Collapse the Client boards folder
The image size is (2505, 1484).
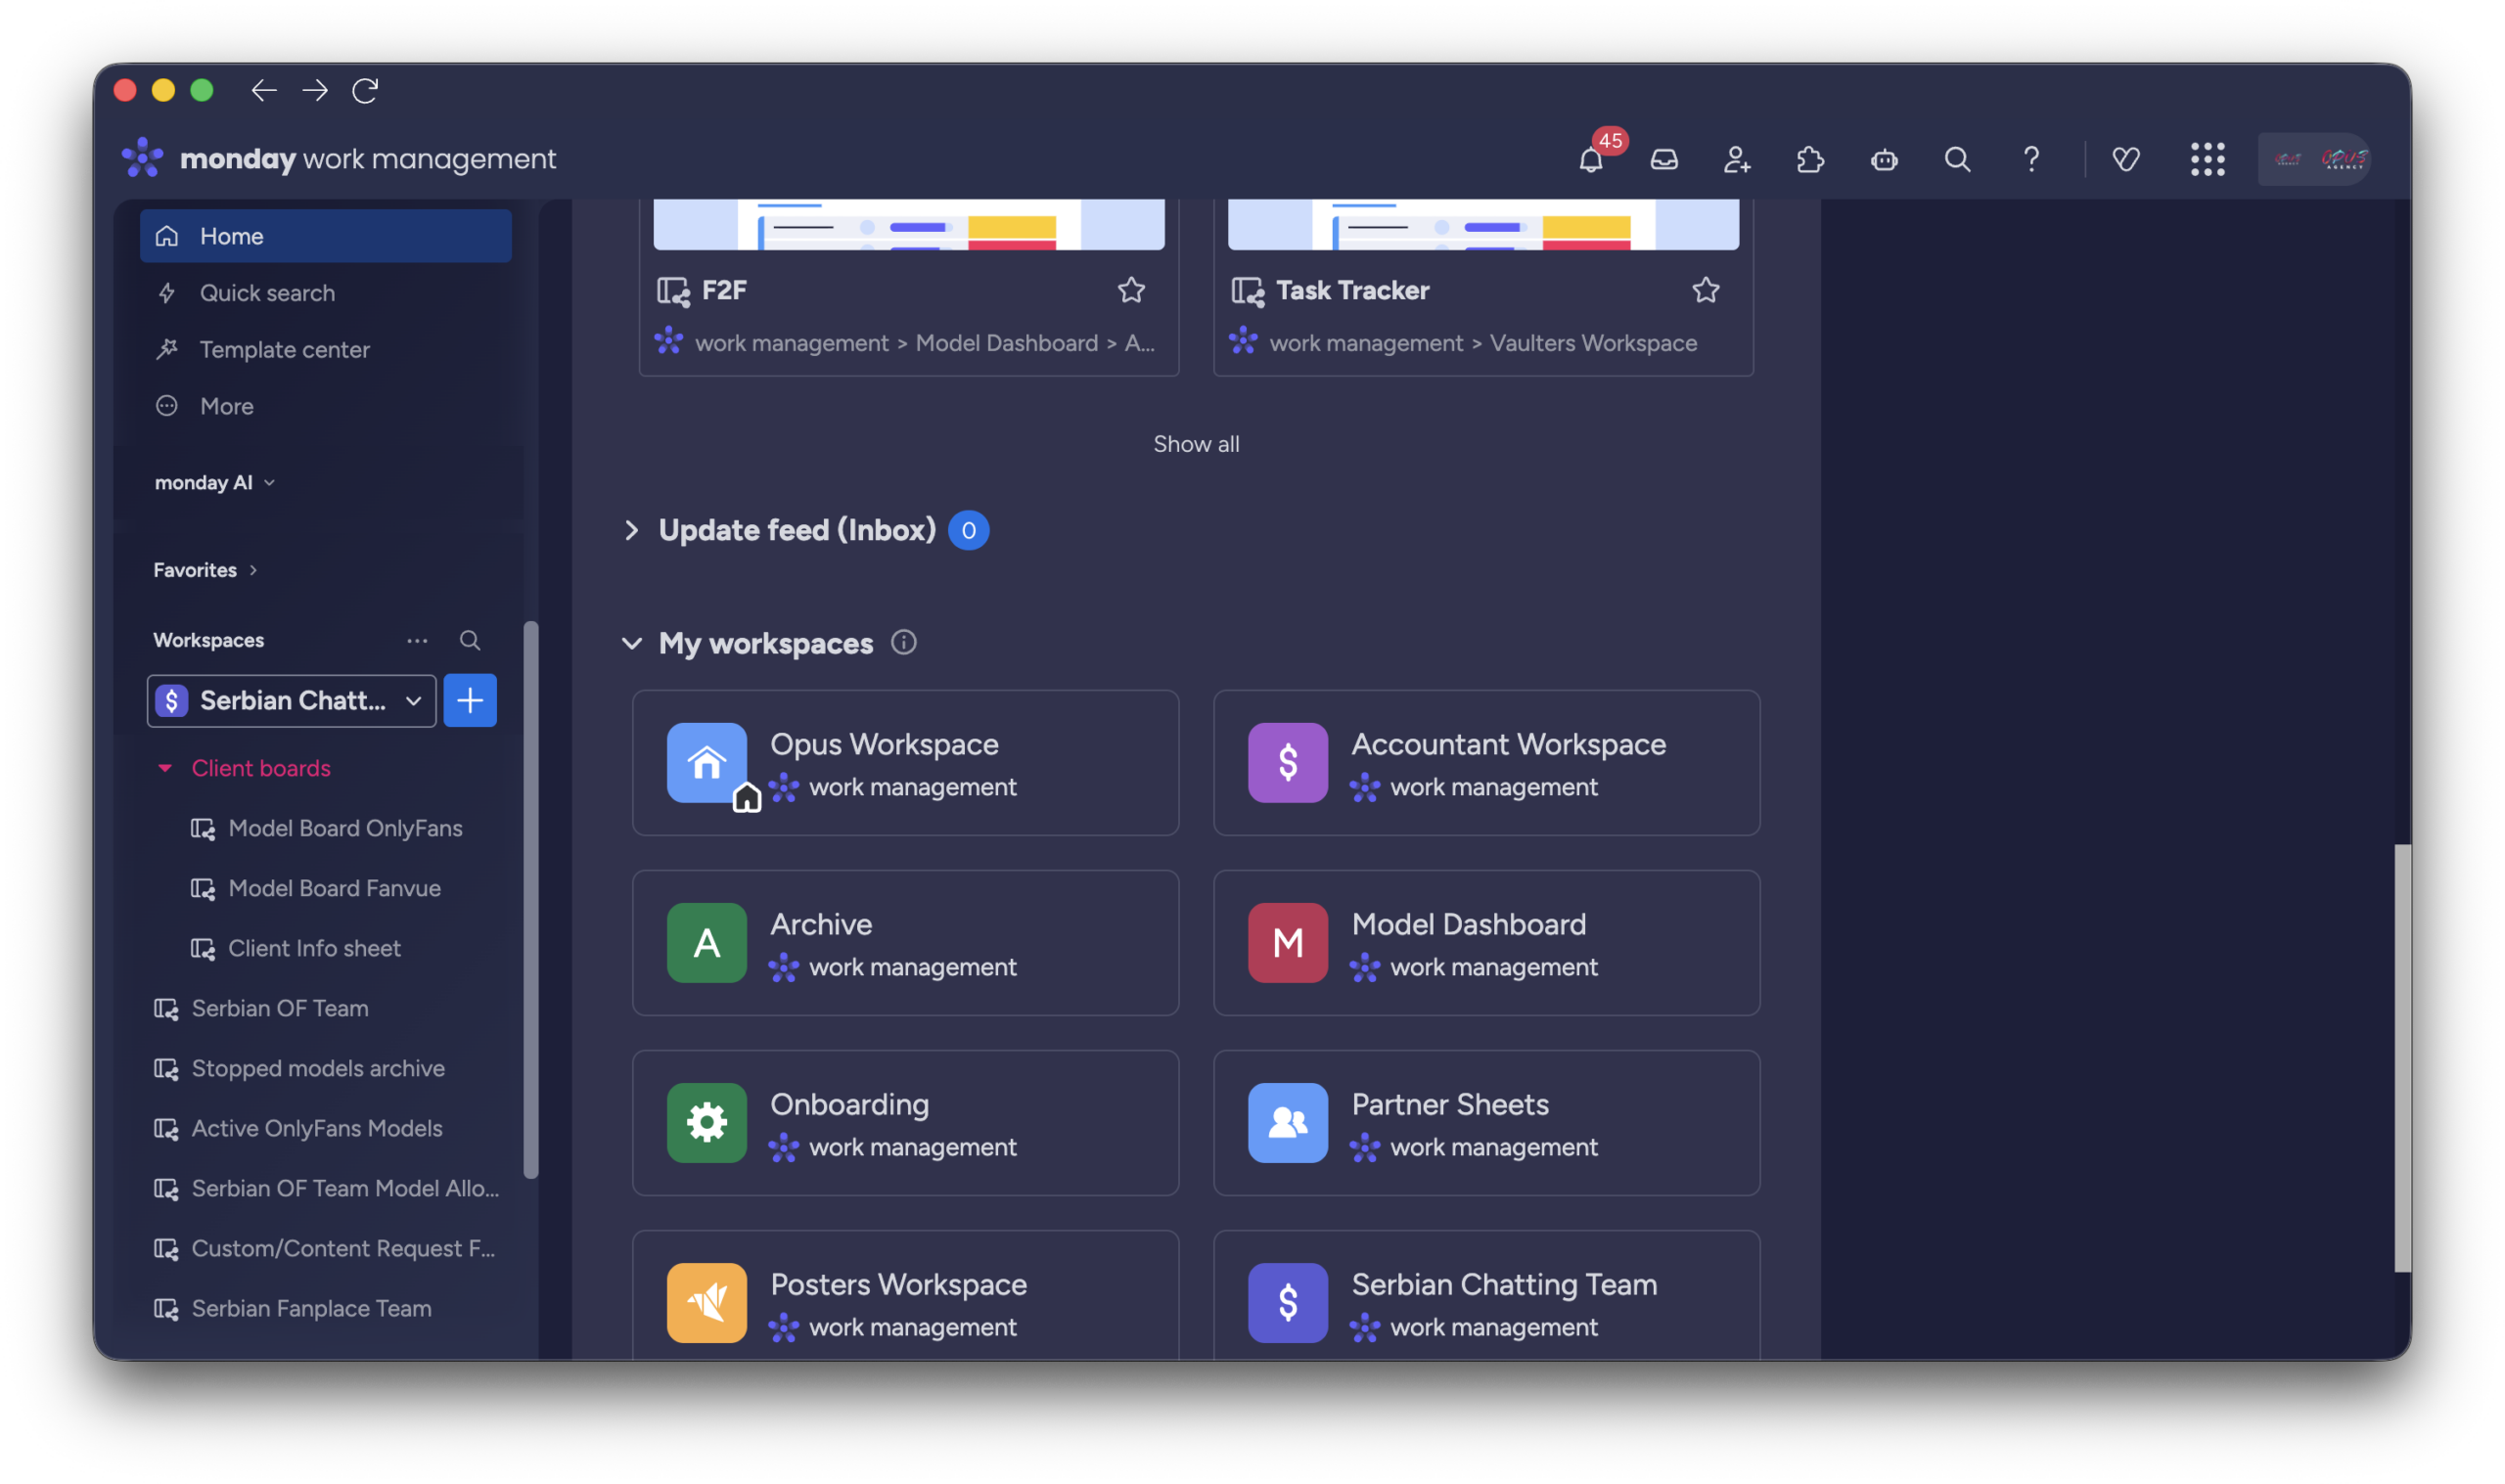tap(165, 768)
